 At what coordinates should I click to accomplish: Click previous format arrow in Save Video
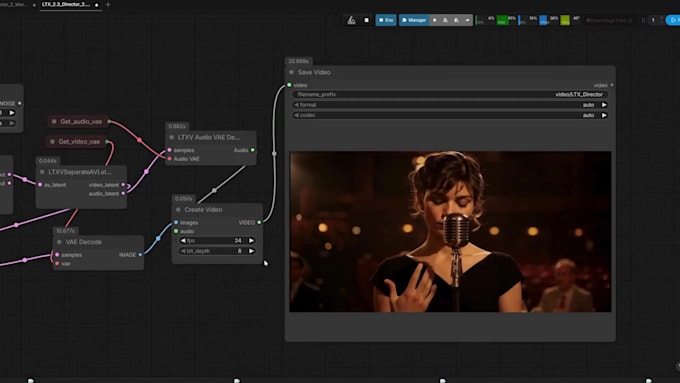pos(296,105)
